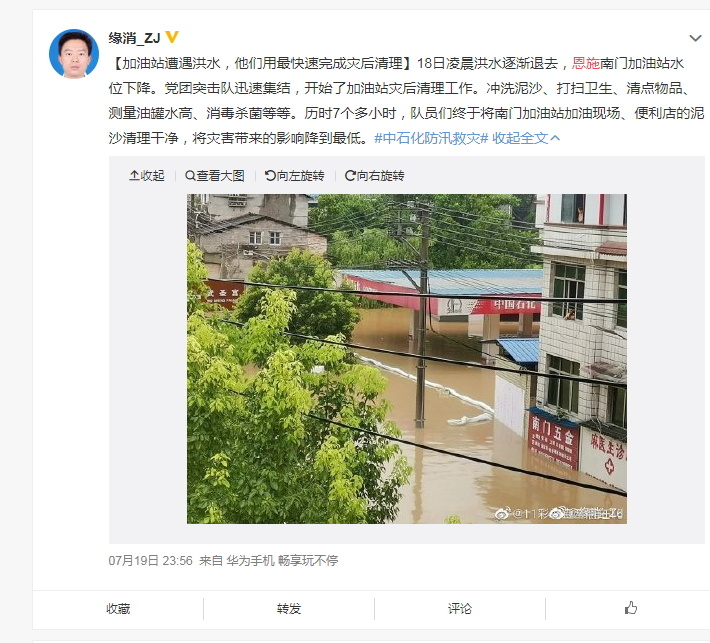
Task: Rotate the photo right with 向右旋转
Action: [374, 176]
